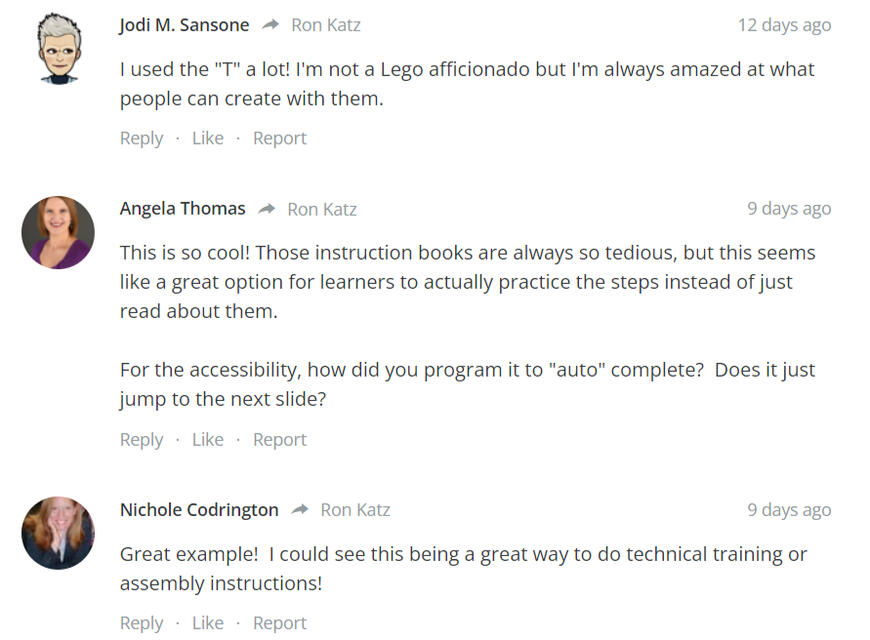
Task: Open Nichole Codrington's profile name link
Action: [x=199, y=510]
